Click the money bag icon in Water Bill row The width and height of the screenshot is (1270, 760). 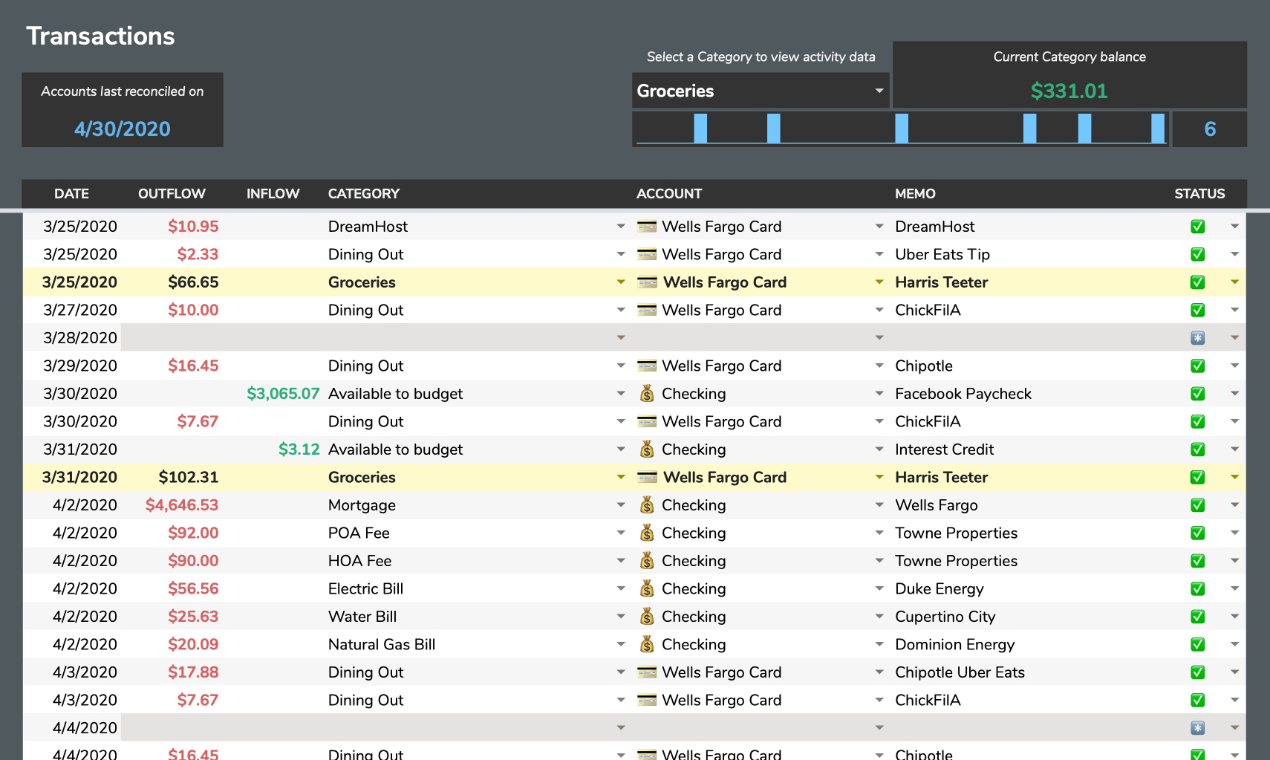pyautogui.click(x=647, y=617)
